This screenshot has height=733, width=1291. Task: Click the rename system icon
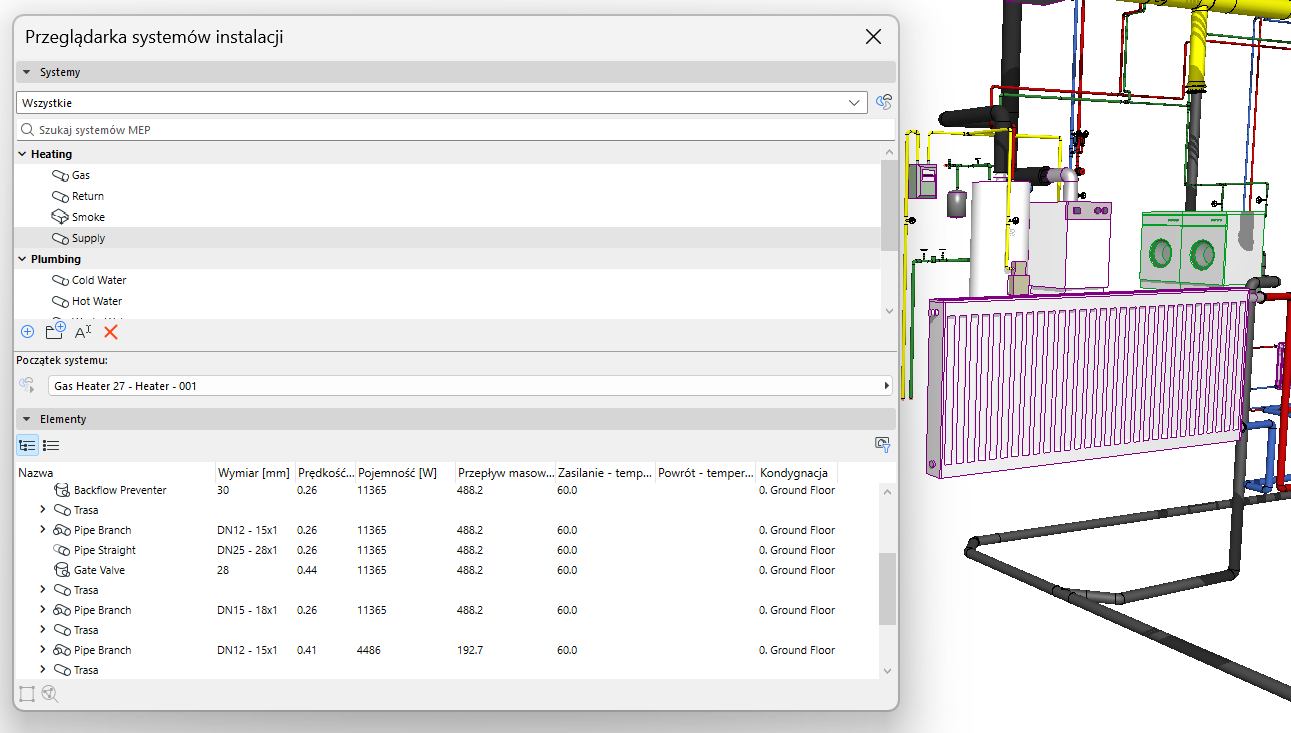[83, 331]
